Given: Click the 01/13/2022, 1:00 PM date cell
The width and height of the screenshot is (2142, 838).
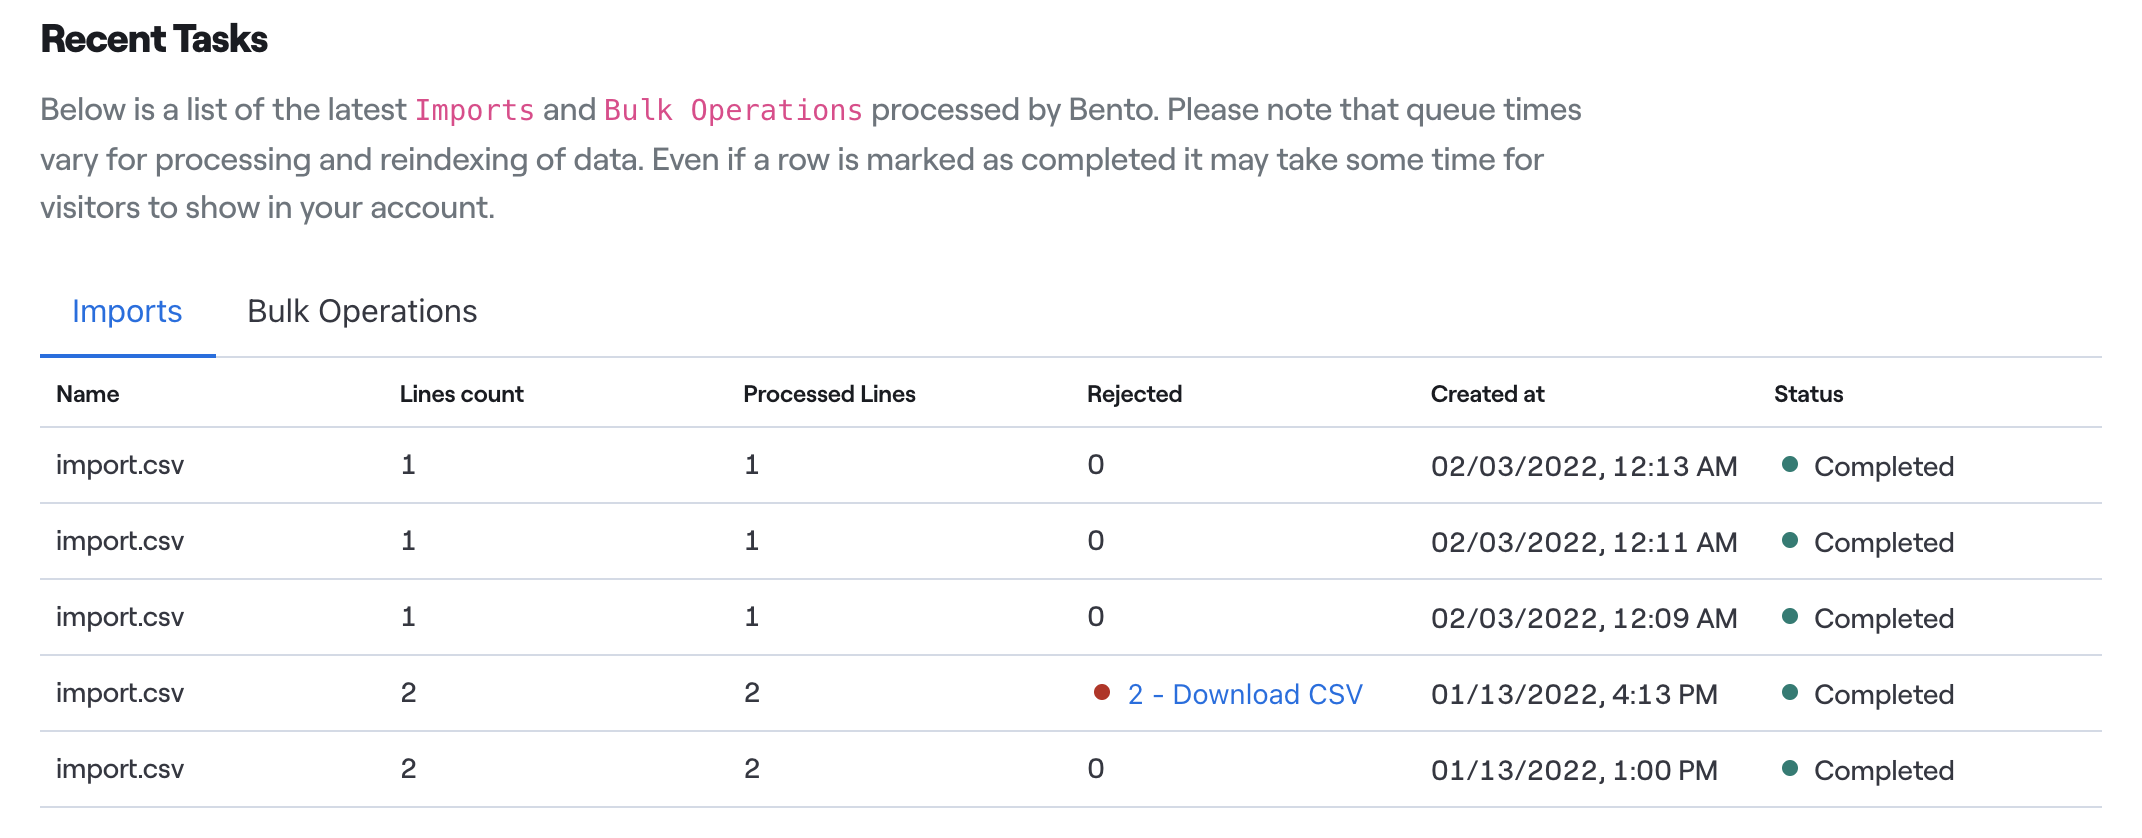Looking at the screenshot, I should (1574, 770).
